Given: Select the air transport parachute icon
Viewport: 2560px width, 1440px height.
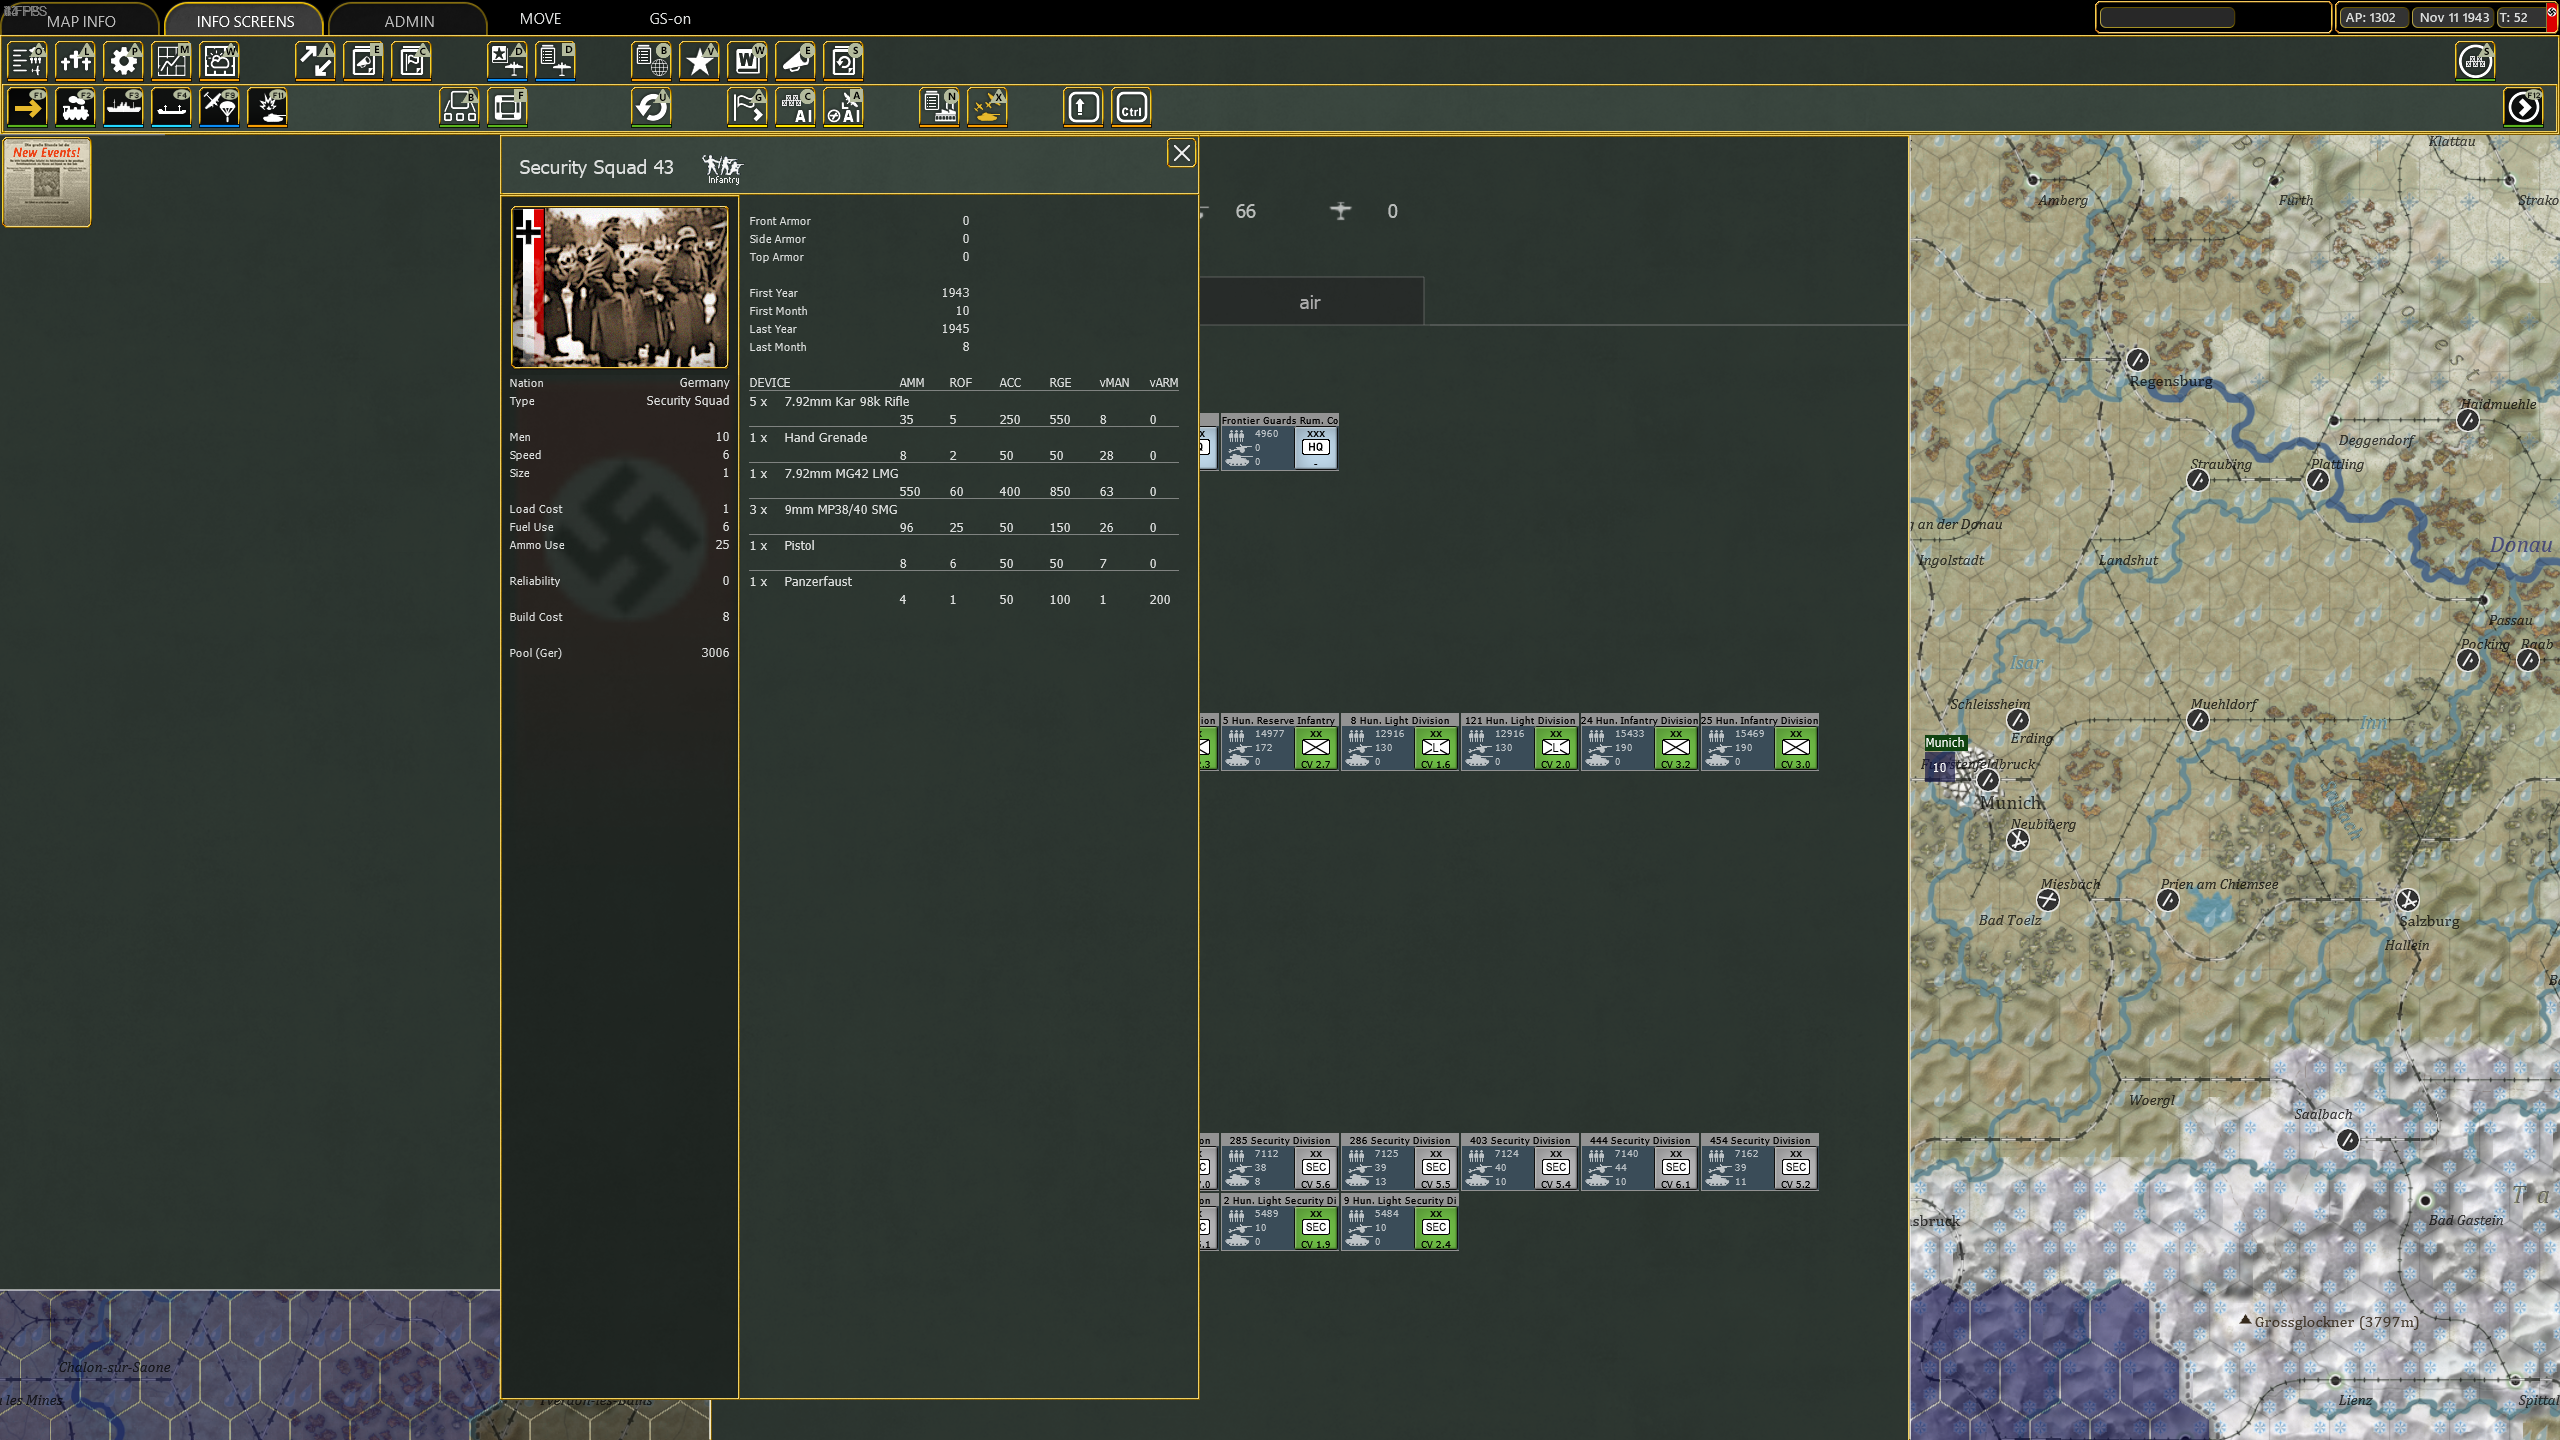Looking at the screenshot, I should 220,107.
